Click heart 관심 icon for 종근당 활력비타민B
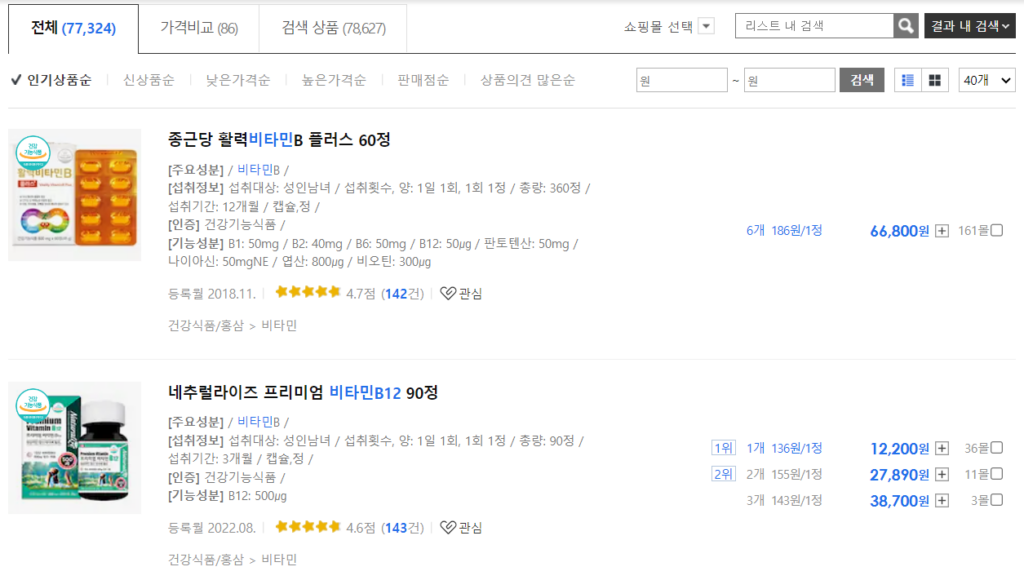The image size is (1024, 580). pos(461,293)
